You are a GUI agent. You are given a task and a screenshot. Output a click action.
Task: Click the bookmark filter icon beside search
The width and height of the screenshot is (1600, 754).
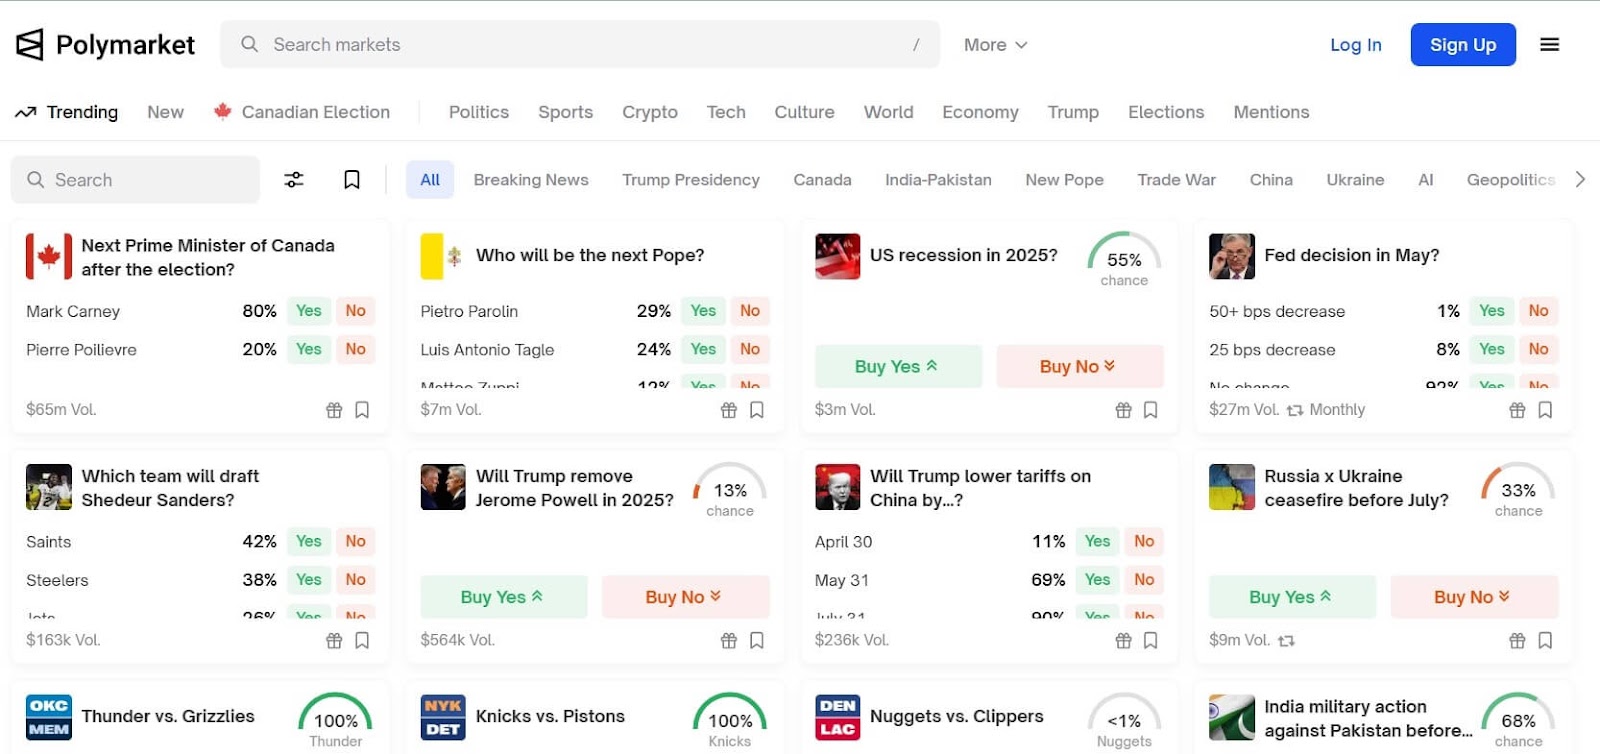[x=352, y=180]
